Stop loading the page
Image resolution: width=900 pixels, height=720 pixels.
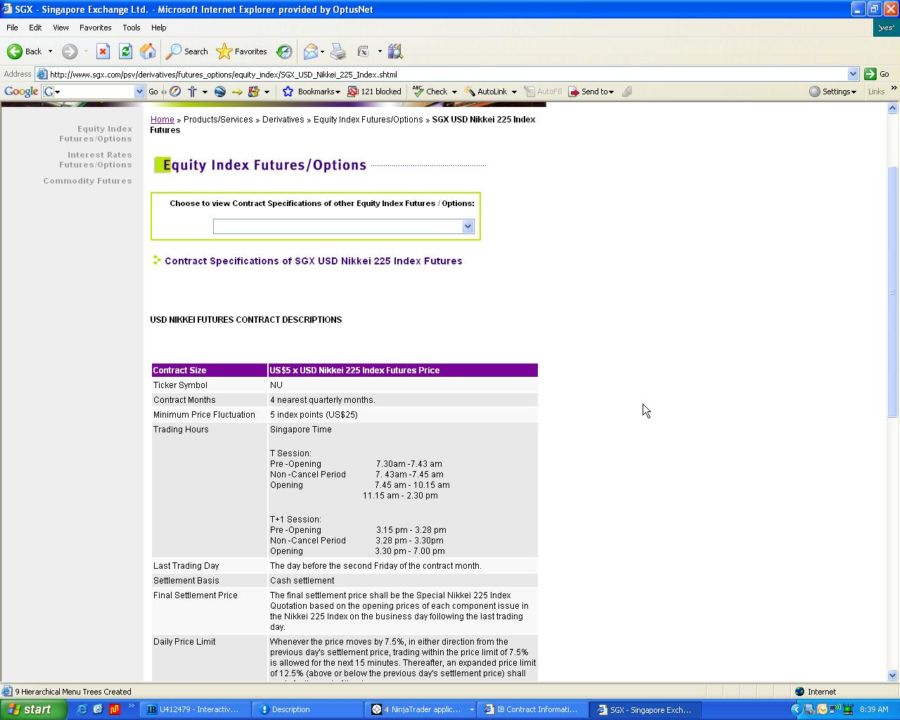point(103,52)
